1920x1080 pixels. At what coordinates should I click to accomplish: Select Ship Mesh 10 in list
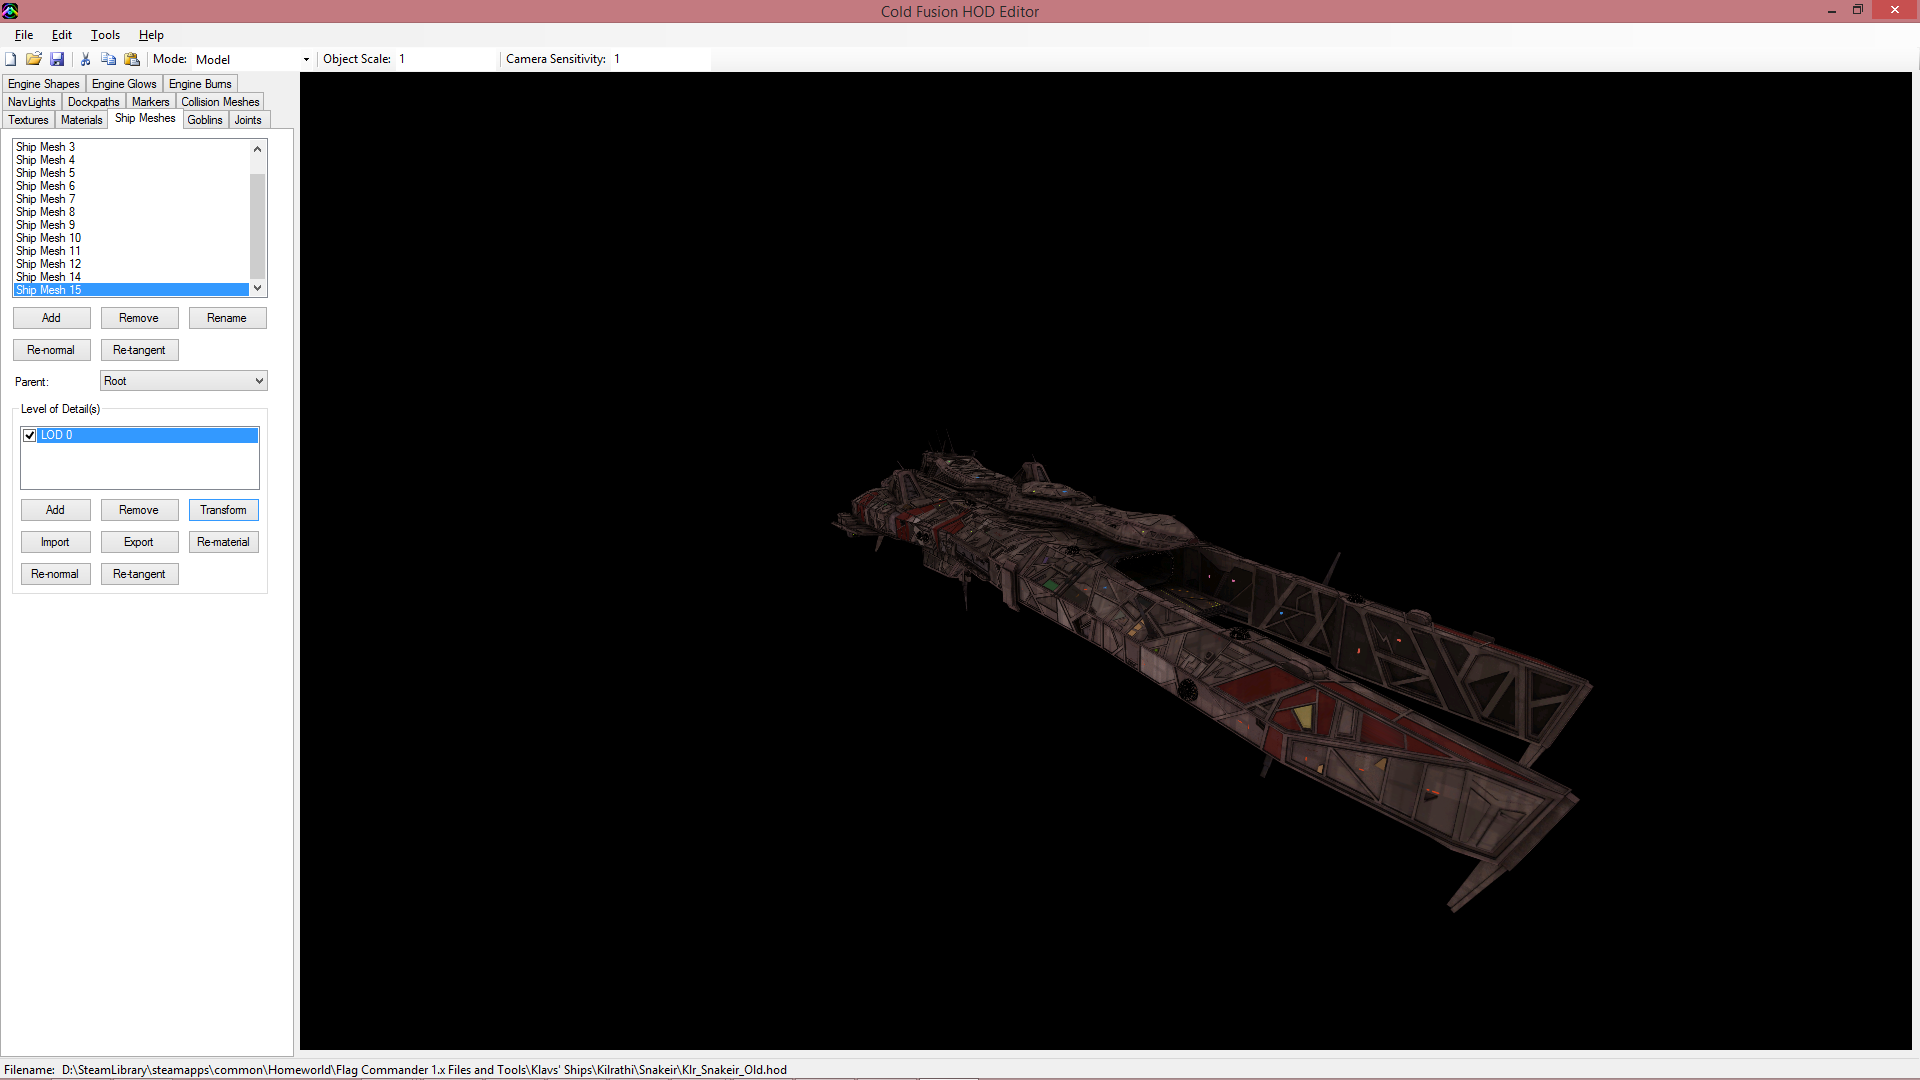(x=48, y=238)
